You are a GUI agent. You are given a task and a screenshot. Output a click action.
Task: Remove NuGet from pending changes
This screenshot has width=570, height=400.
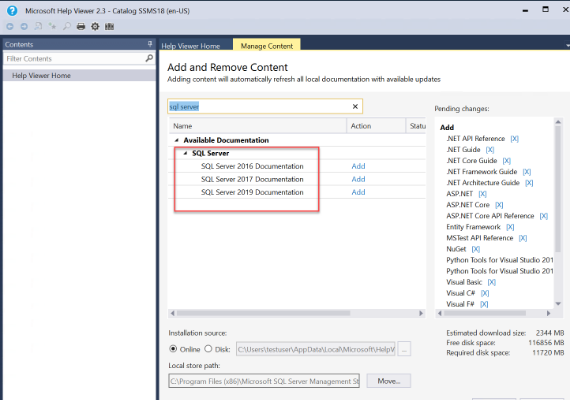476,249
